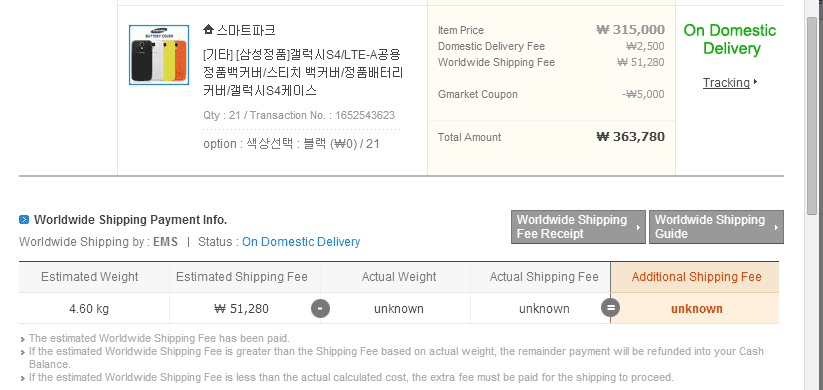Click the seller name 스마트파크
The width and height of the screenshot is (823, 390).
pyautogui.click(x=246, y=30)
